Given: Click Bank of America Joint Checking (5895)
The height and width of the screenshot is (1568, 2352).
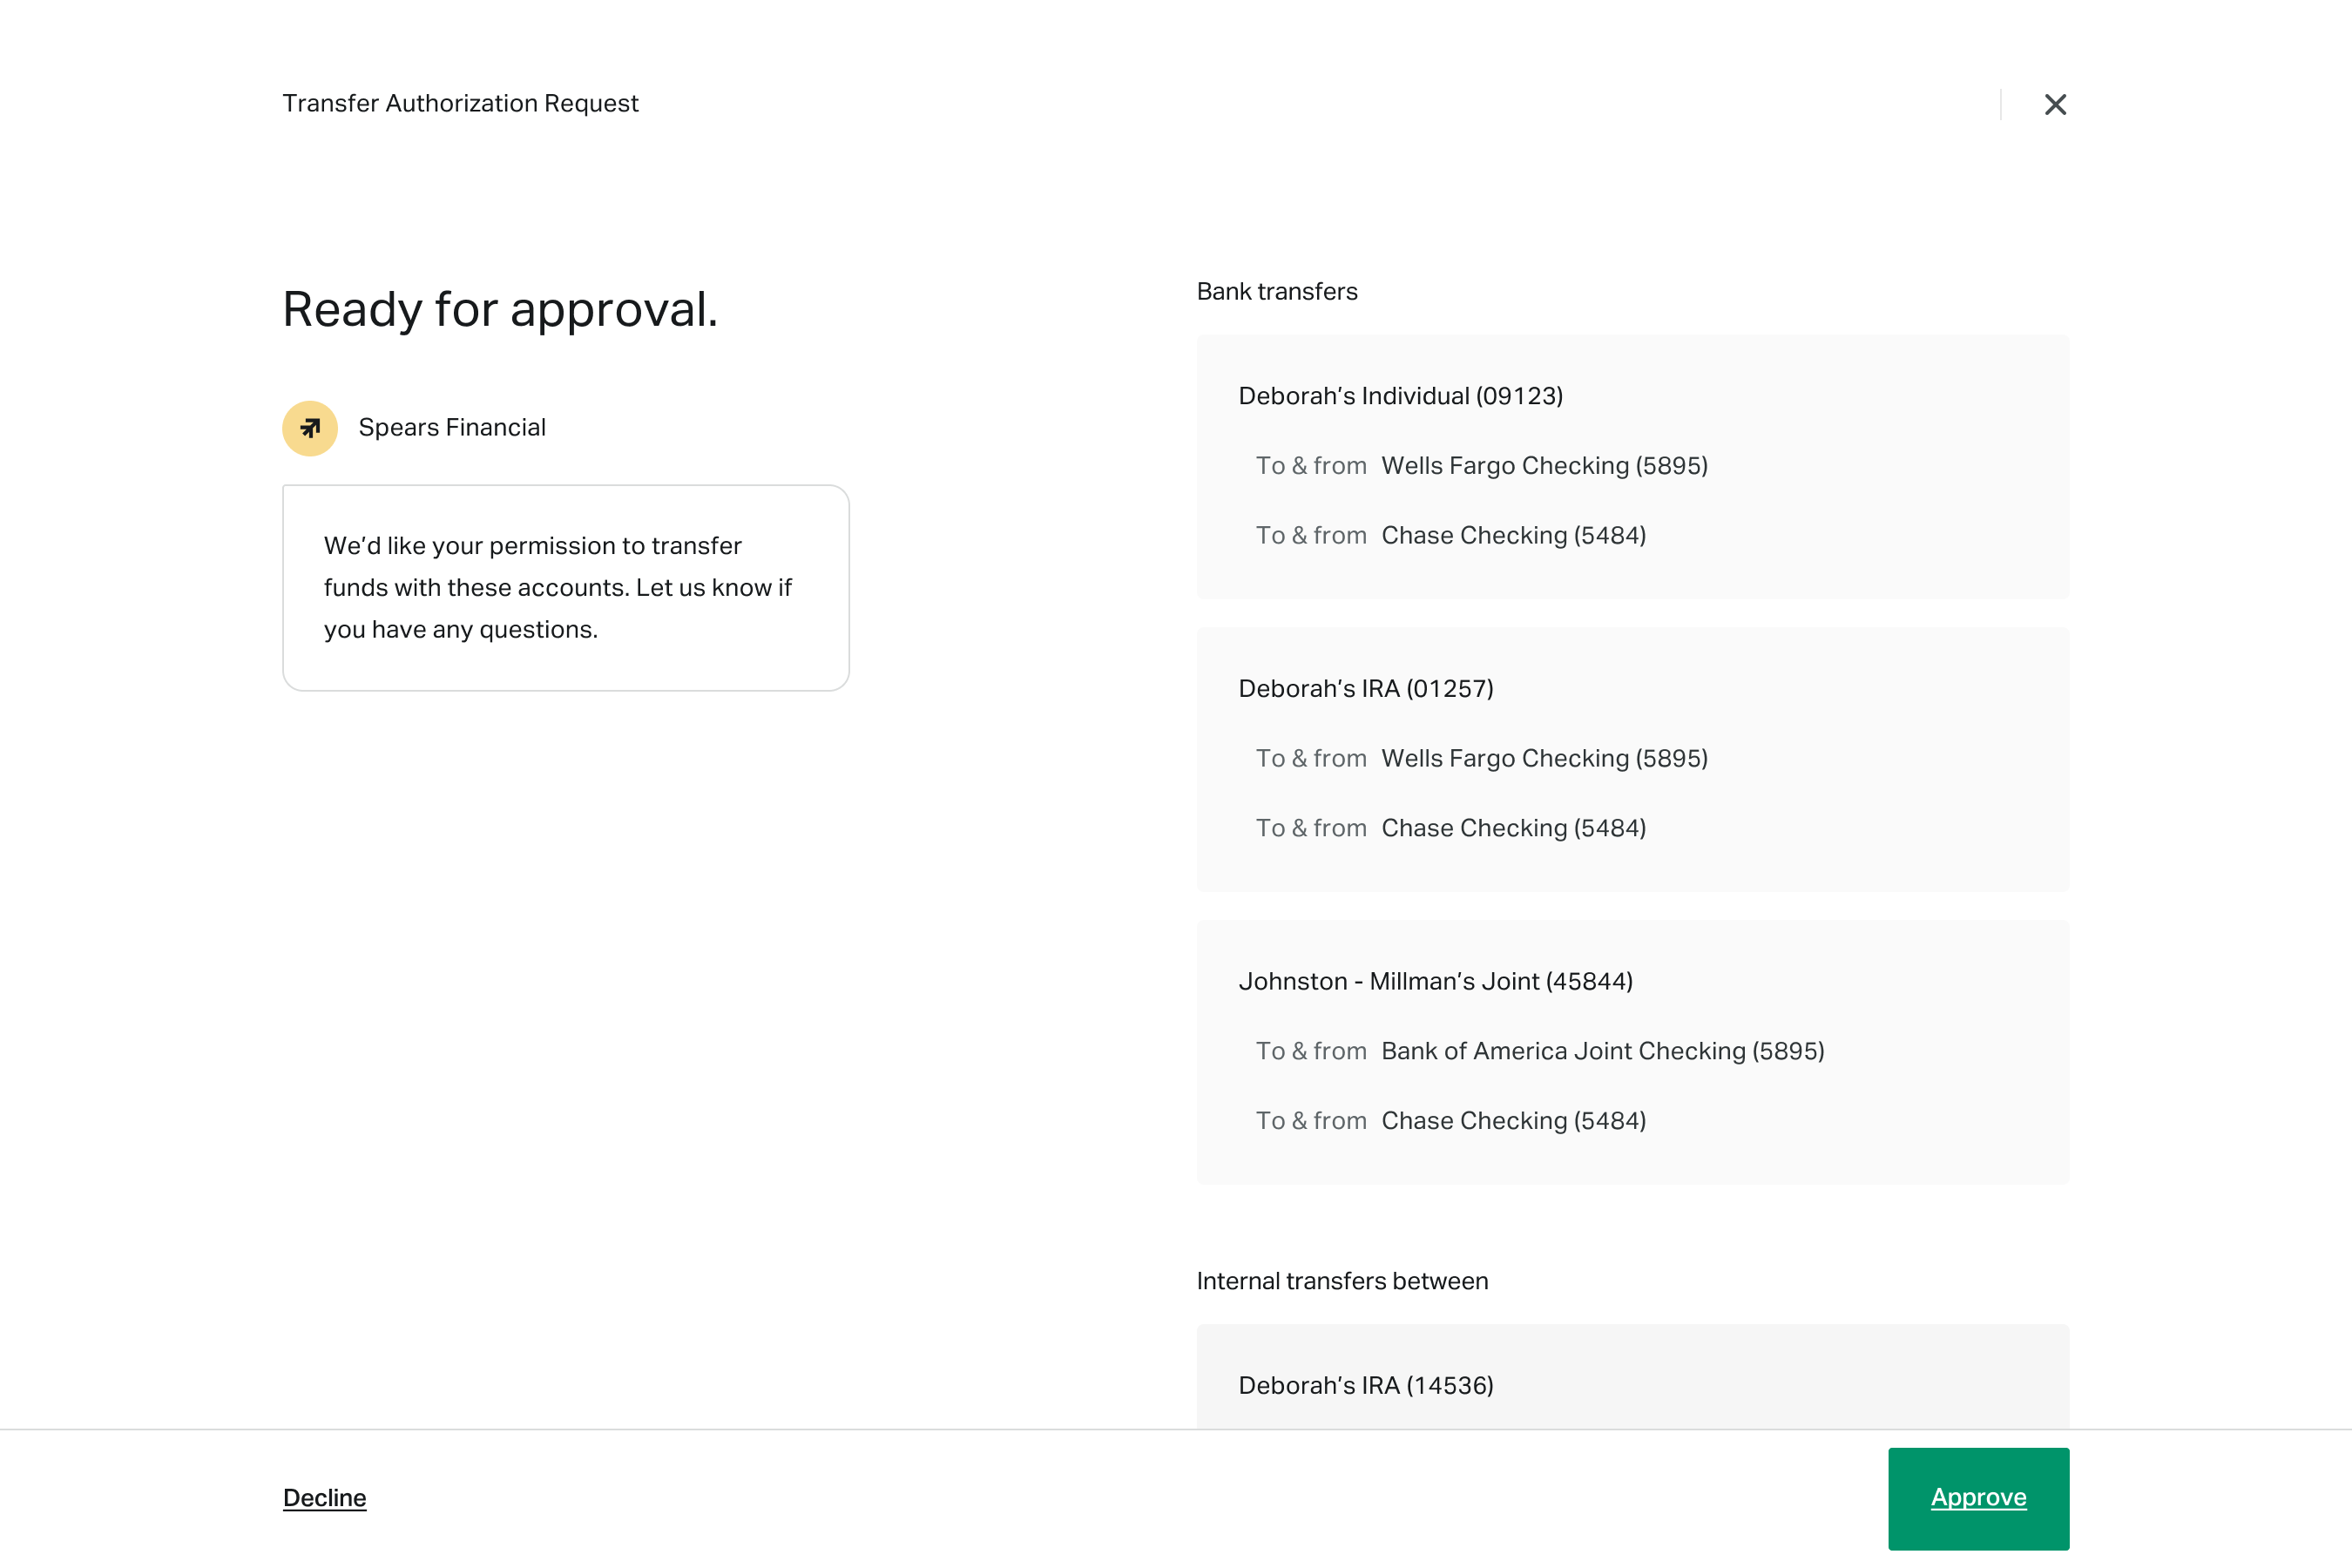Looking at the screenshot, I should [1602, 1052].
